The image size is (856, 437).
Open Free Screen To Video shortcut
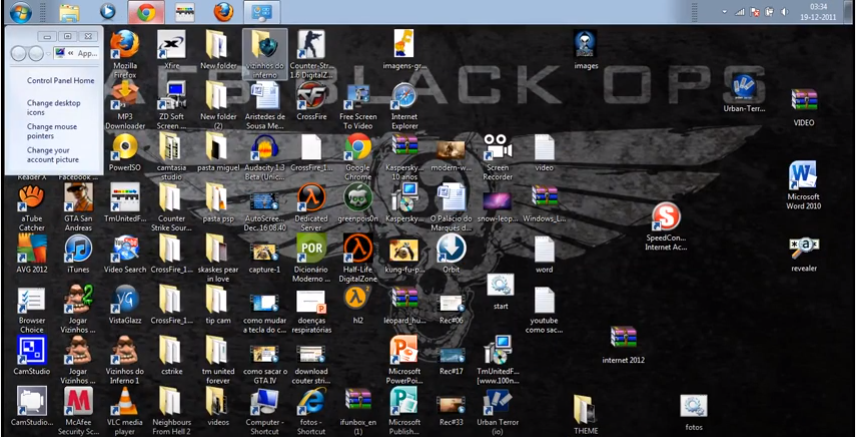tap(358, 105)
